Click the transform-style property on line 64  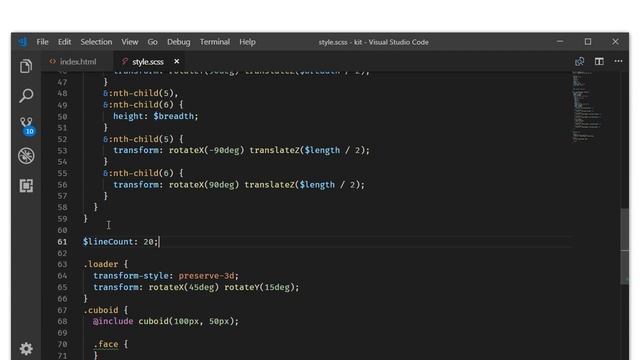click(131, 276)
